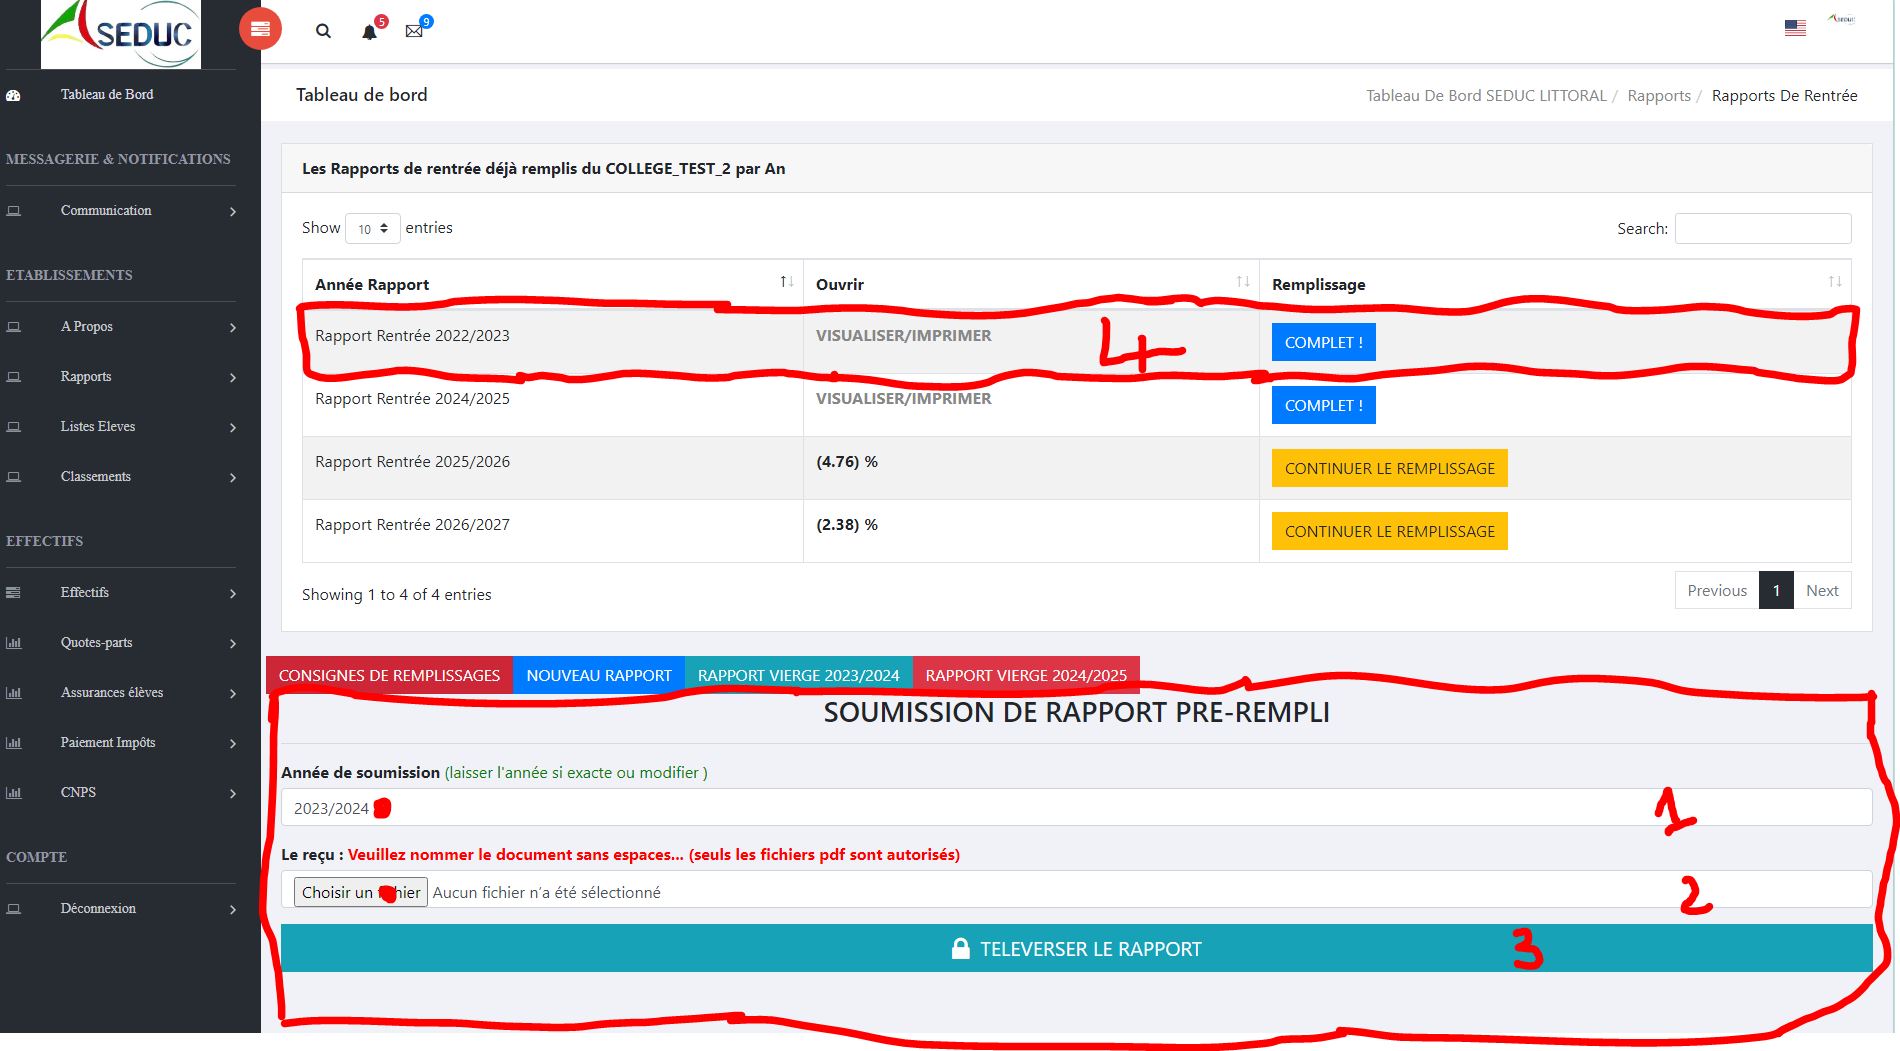Screen dimensions: 1900x1051
Task: Click the SEDUC logo in sidebar
Action: [x=121, y=34]
